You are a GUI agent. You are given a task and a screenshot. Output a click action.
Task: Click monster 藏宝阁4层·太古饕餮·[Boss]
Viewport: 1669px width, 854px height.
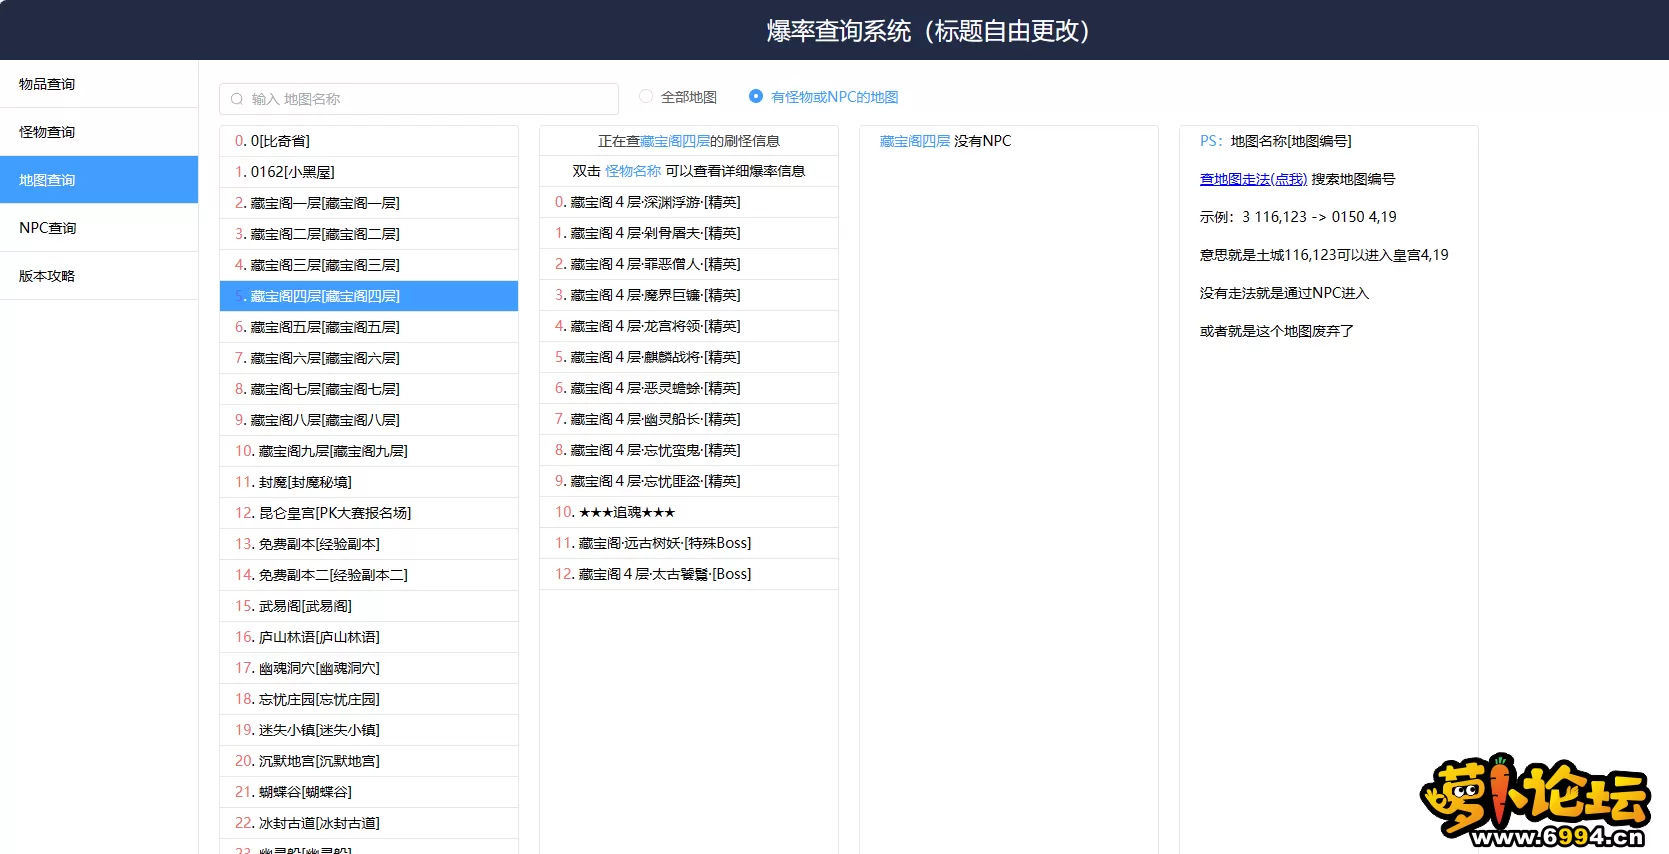click(x=689, y=574)
